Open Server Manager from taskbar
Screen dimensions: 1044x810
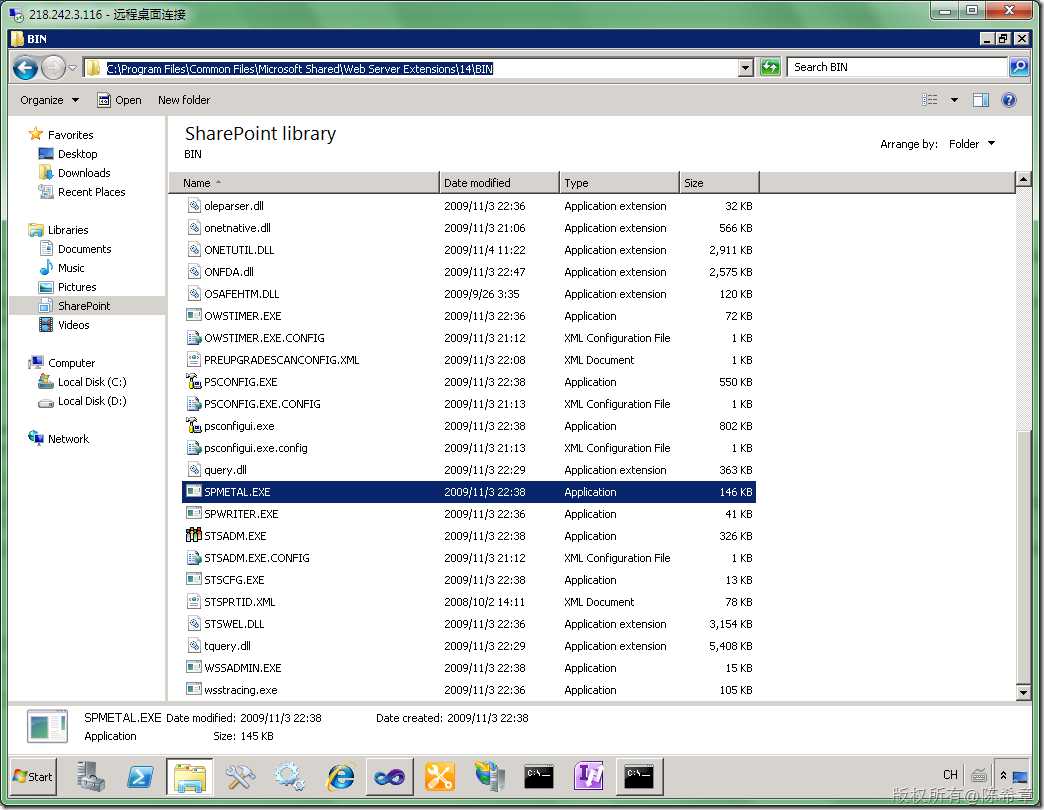point(91,776)
